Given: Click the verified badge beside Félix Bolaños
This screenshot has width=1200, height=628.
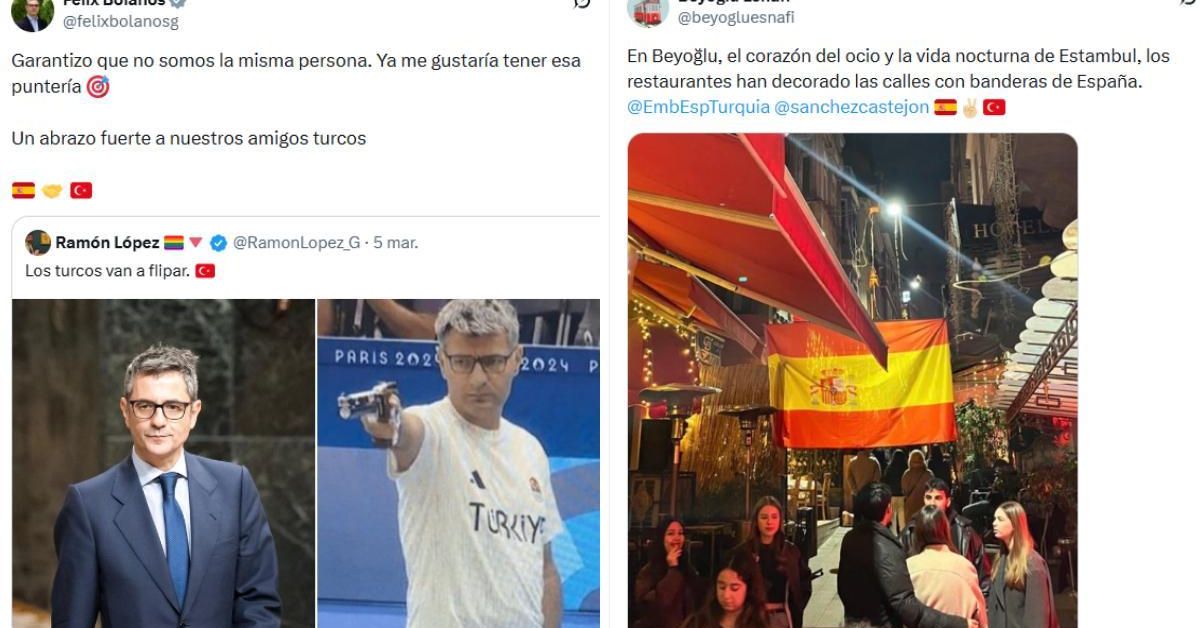Looking at the screenshot, I should 178,3.
